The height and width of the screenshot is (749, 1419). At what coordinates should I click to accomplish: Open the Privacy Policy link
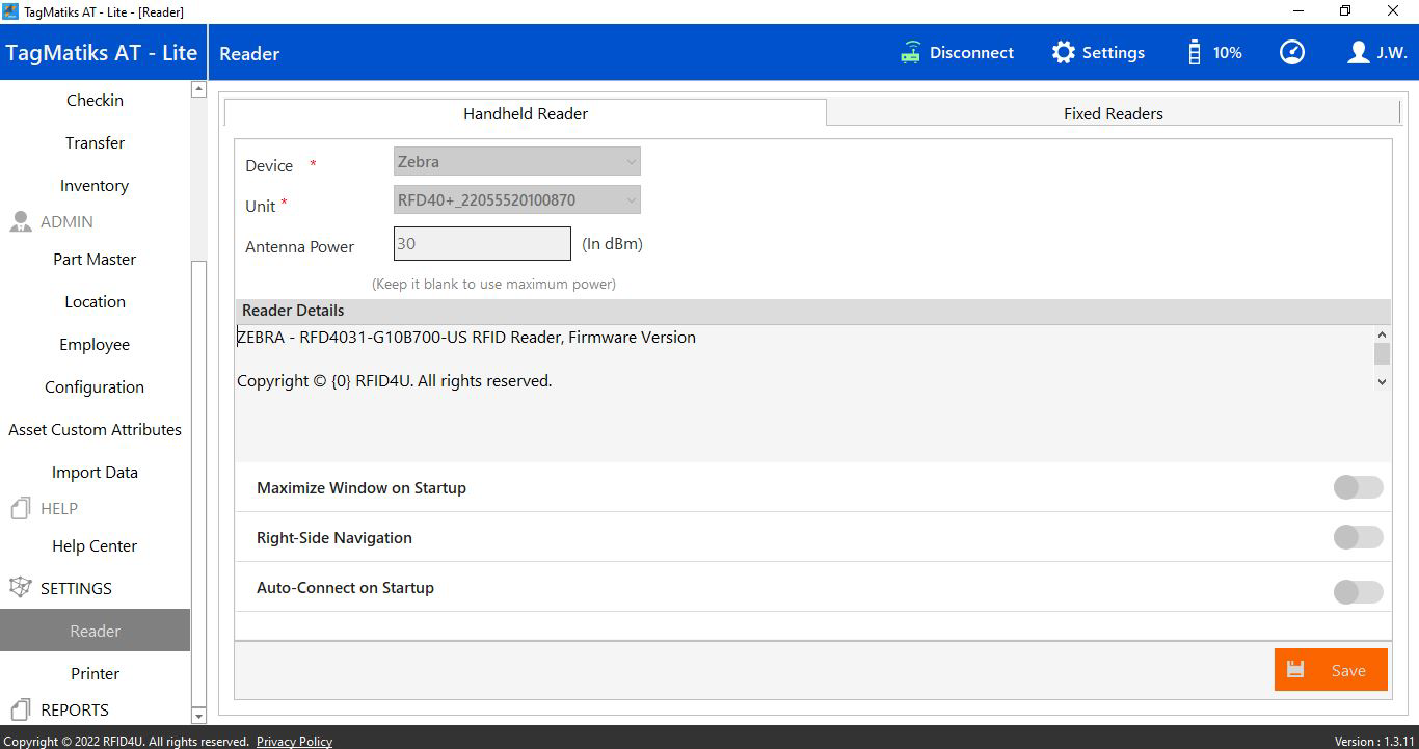294,742
